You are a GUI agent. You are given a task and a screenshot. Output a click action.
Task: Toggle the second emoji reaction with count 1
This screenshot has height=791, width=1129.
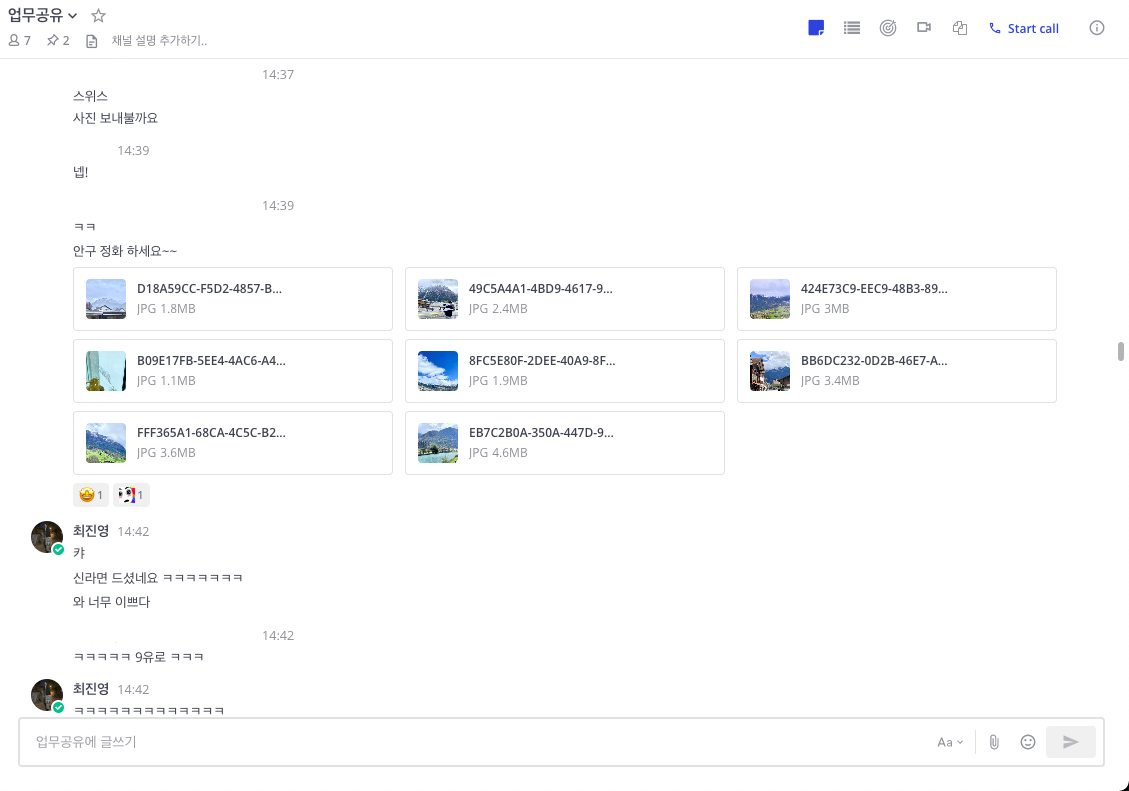pos(131,494)
